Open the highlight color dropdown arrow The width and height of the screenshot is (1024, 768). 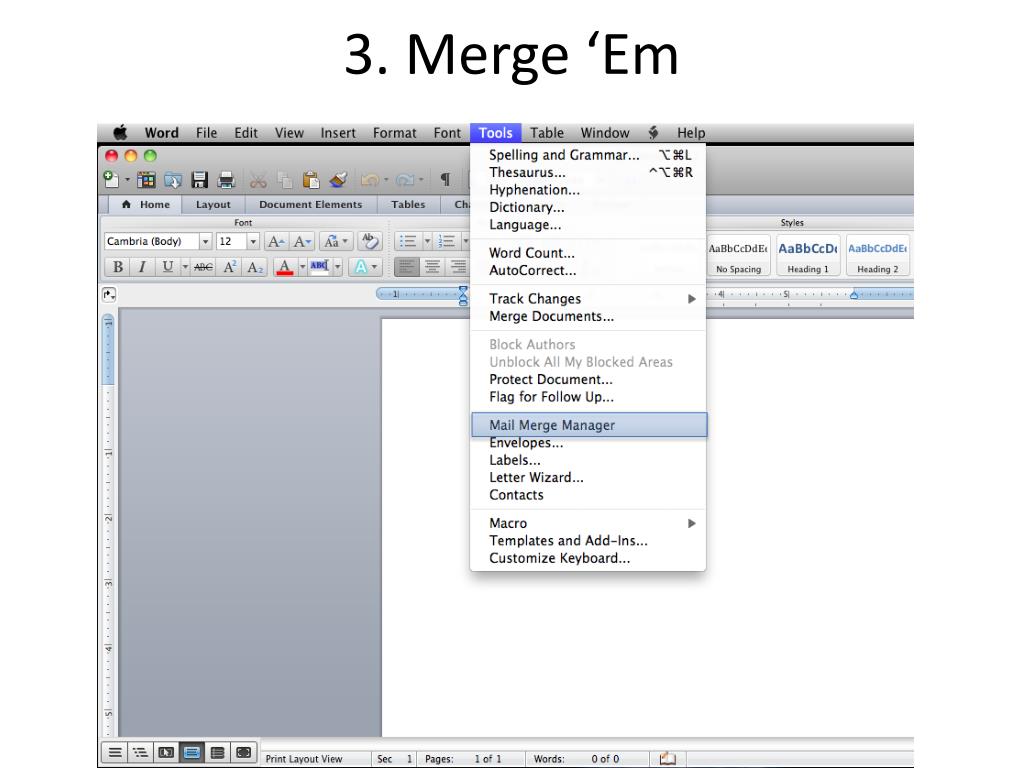point(338,266)
